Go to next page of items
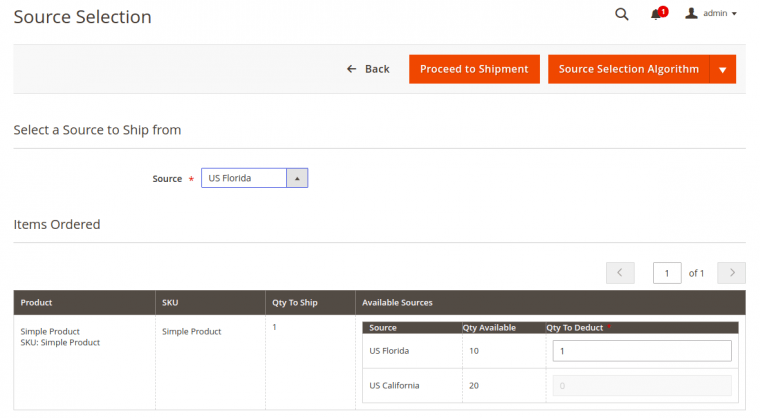The image size is (760, 418). (731, 273)
